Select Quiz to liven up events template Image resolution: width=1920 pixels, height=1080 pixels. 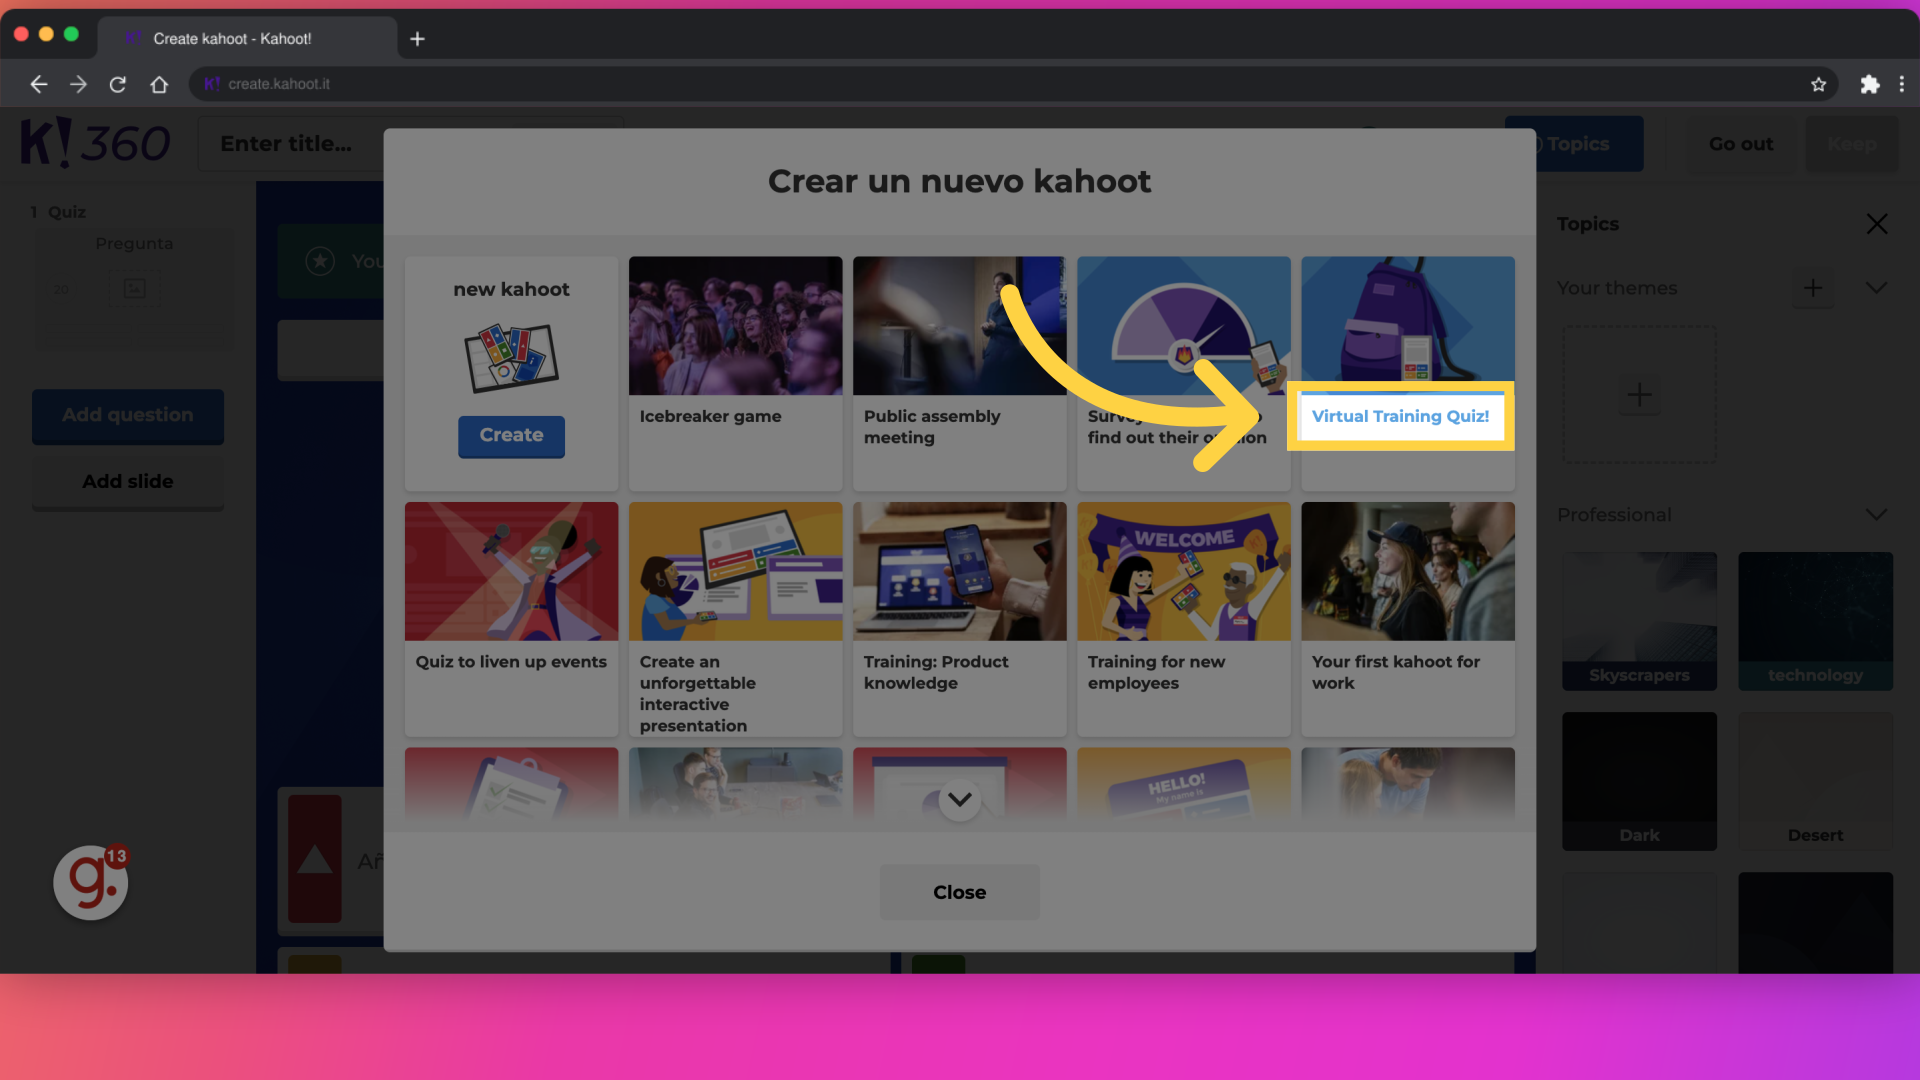coord(511,619)
